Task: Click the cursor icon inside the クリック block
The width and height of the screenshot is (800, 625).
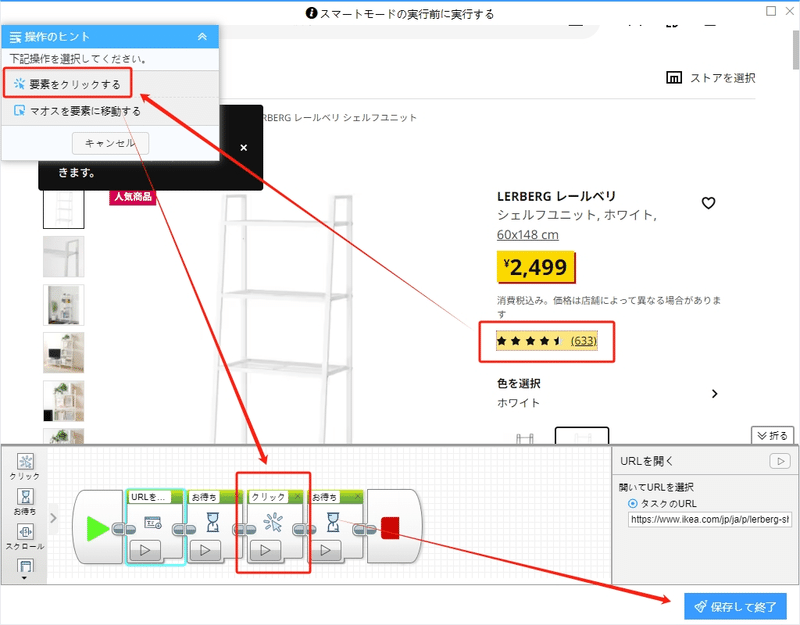Action: (x=273, y=522)
